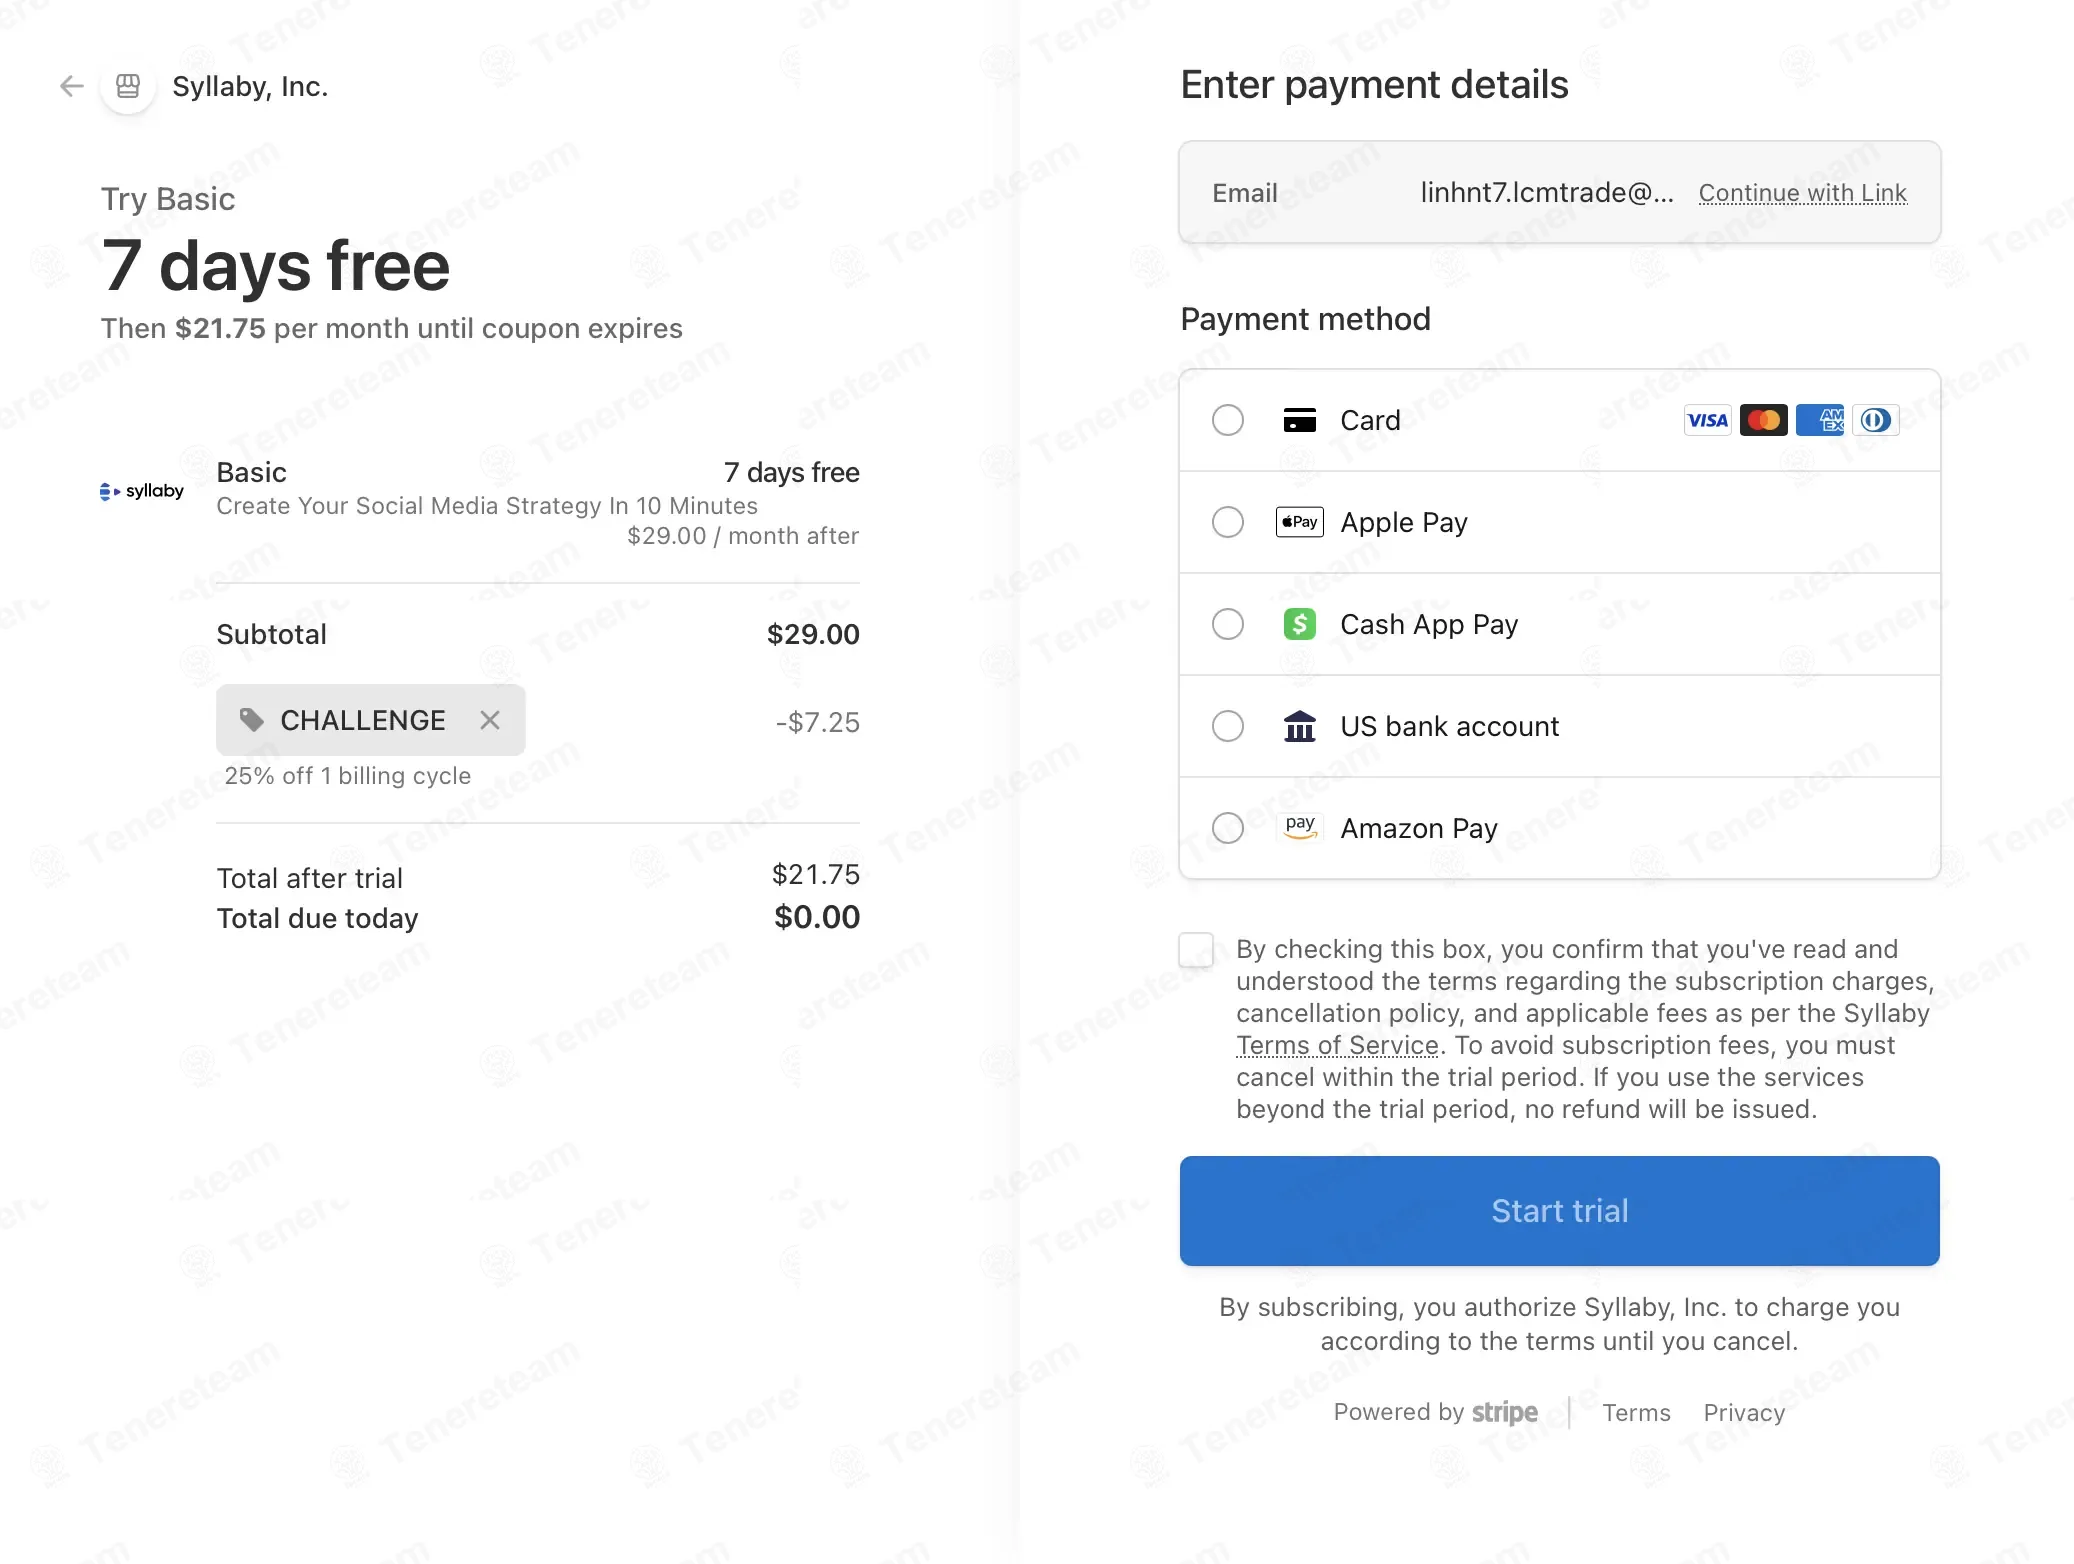Open the Syllaby Terms of Service link
The height and width of the screenshot is (1564, 2074).
1337,1045
